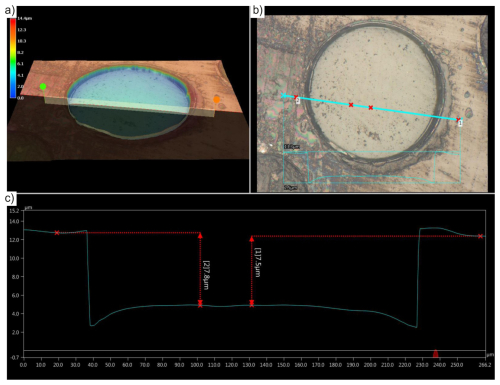Click bottom red X of the 7.5µm measurement
Screen dimensions: 500x385
(252, 305)
